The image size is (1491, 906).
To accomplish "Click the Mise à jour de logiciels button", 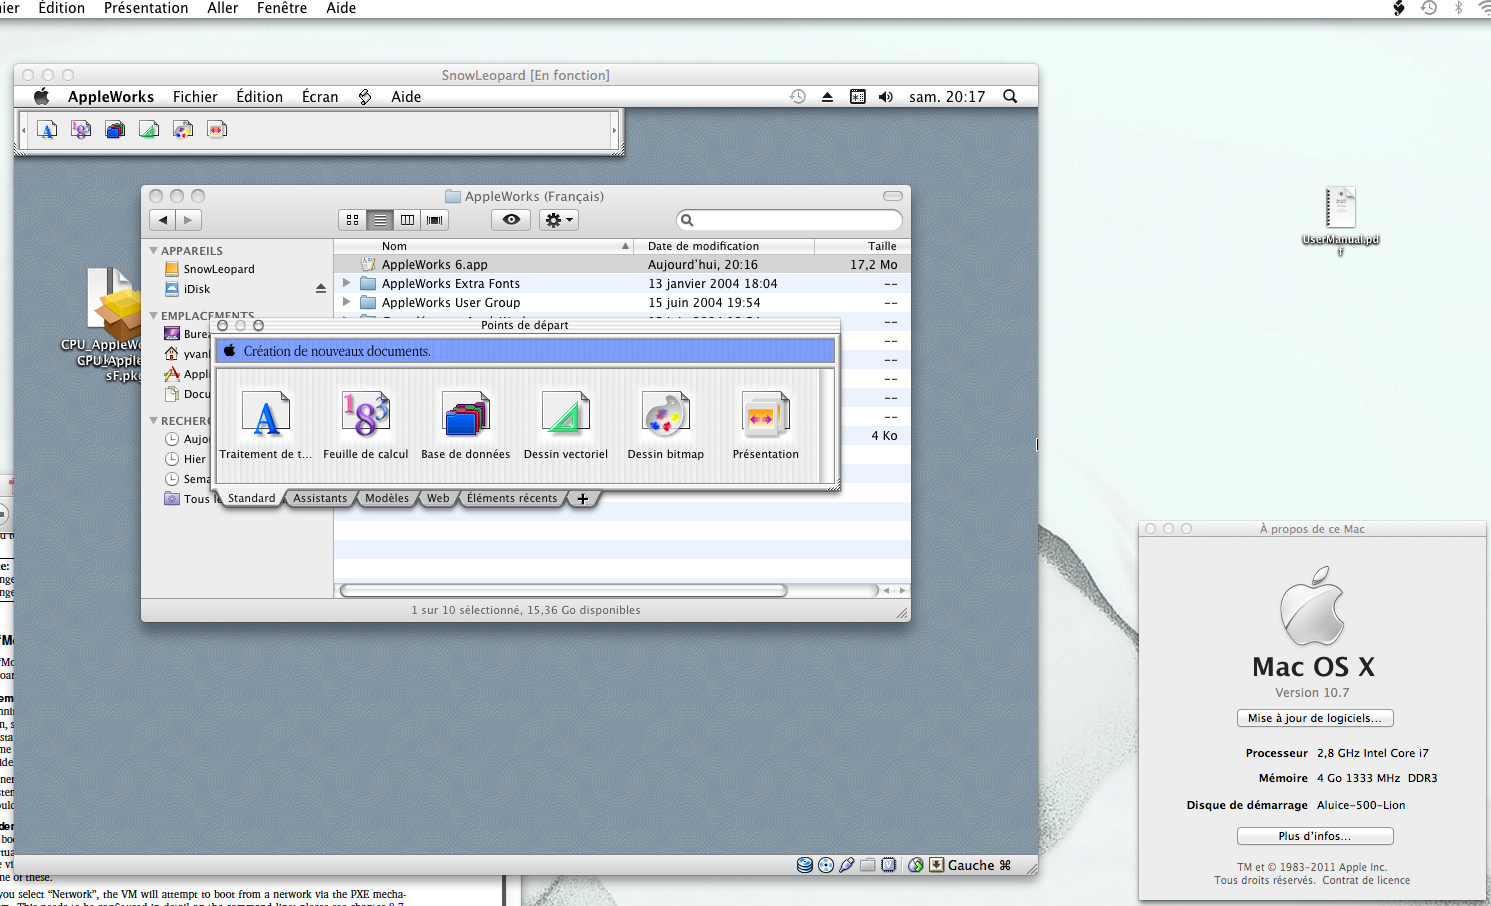I will click(x=1315, y=718).
